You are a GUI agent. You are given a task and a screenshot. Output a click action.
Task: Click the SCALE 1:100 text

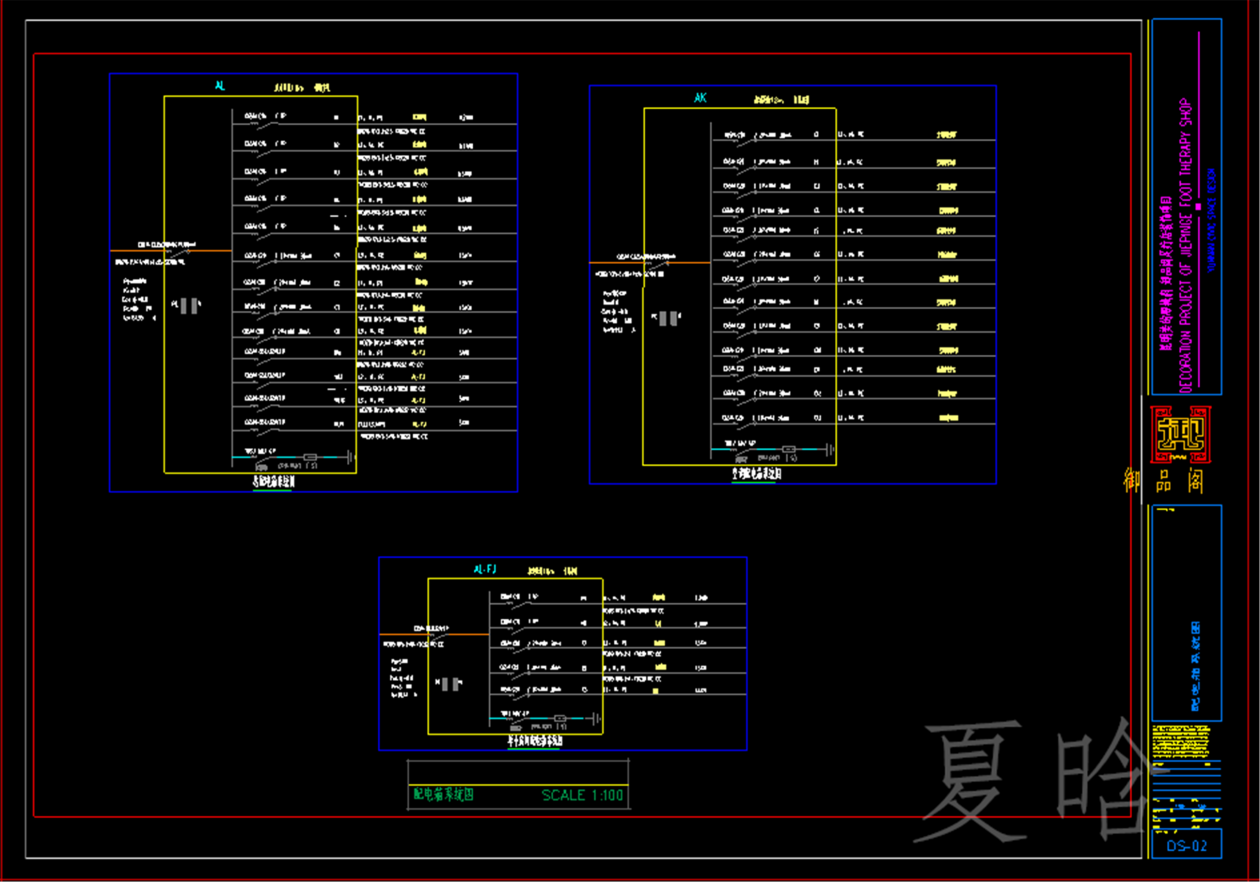tap(582, 796)
